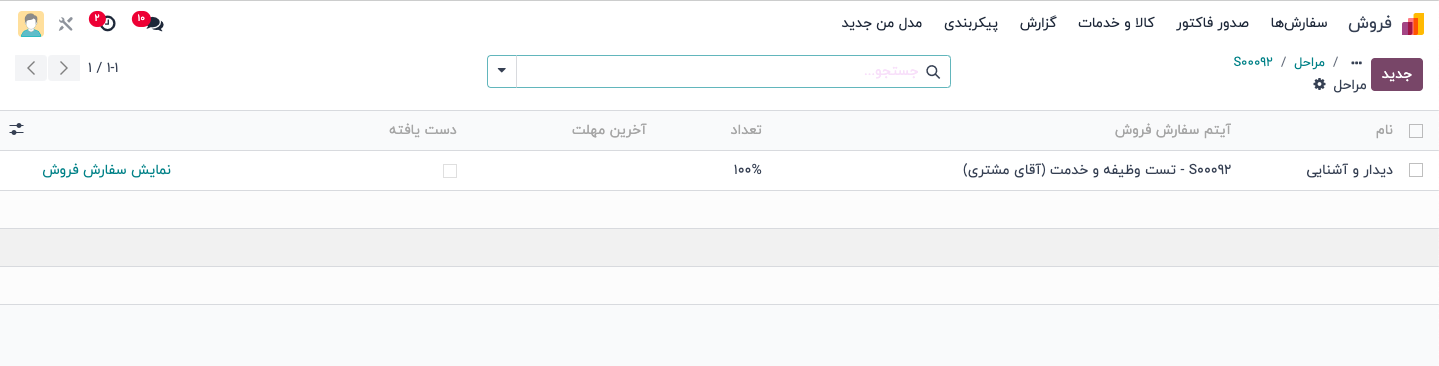Toggle the دست یافته checkbox in the row
1439x366 pixels.
tap(450, 171)
